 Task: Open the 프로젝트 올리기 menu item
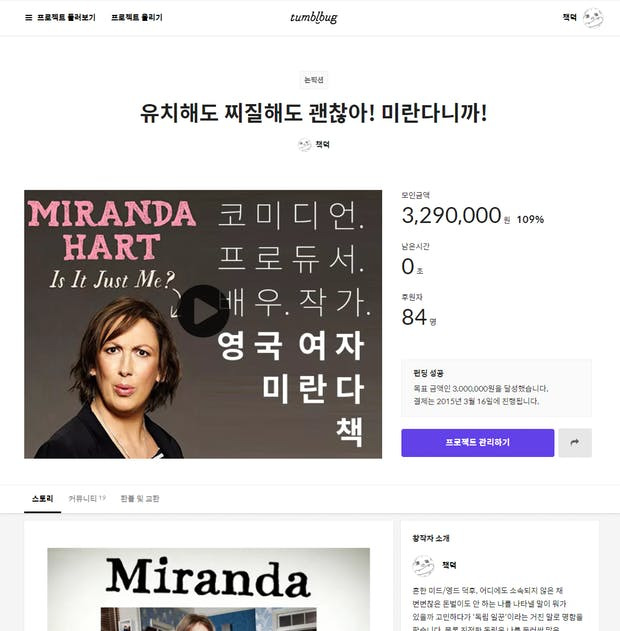point(137,18)
